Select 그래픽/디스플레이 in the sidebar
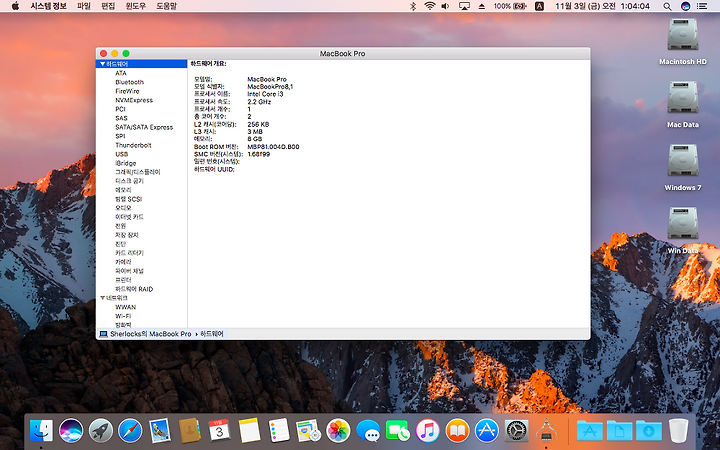720x450 pixels. pyautogui.click(x=138, y=172)
